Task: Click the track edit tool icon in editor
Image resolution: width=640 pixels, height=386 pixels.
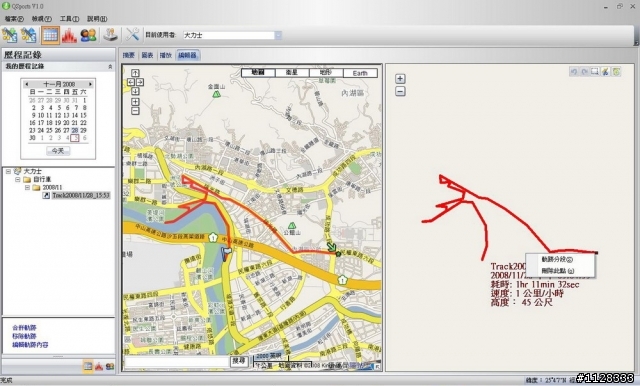Action: 605,72
